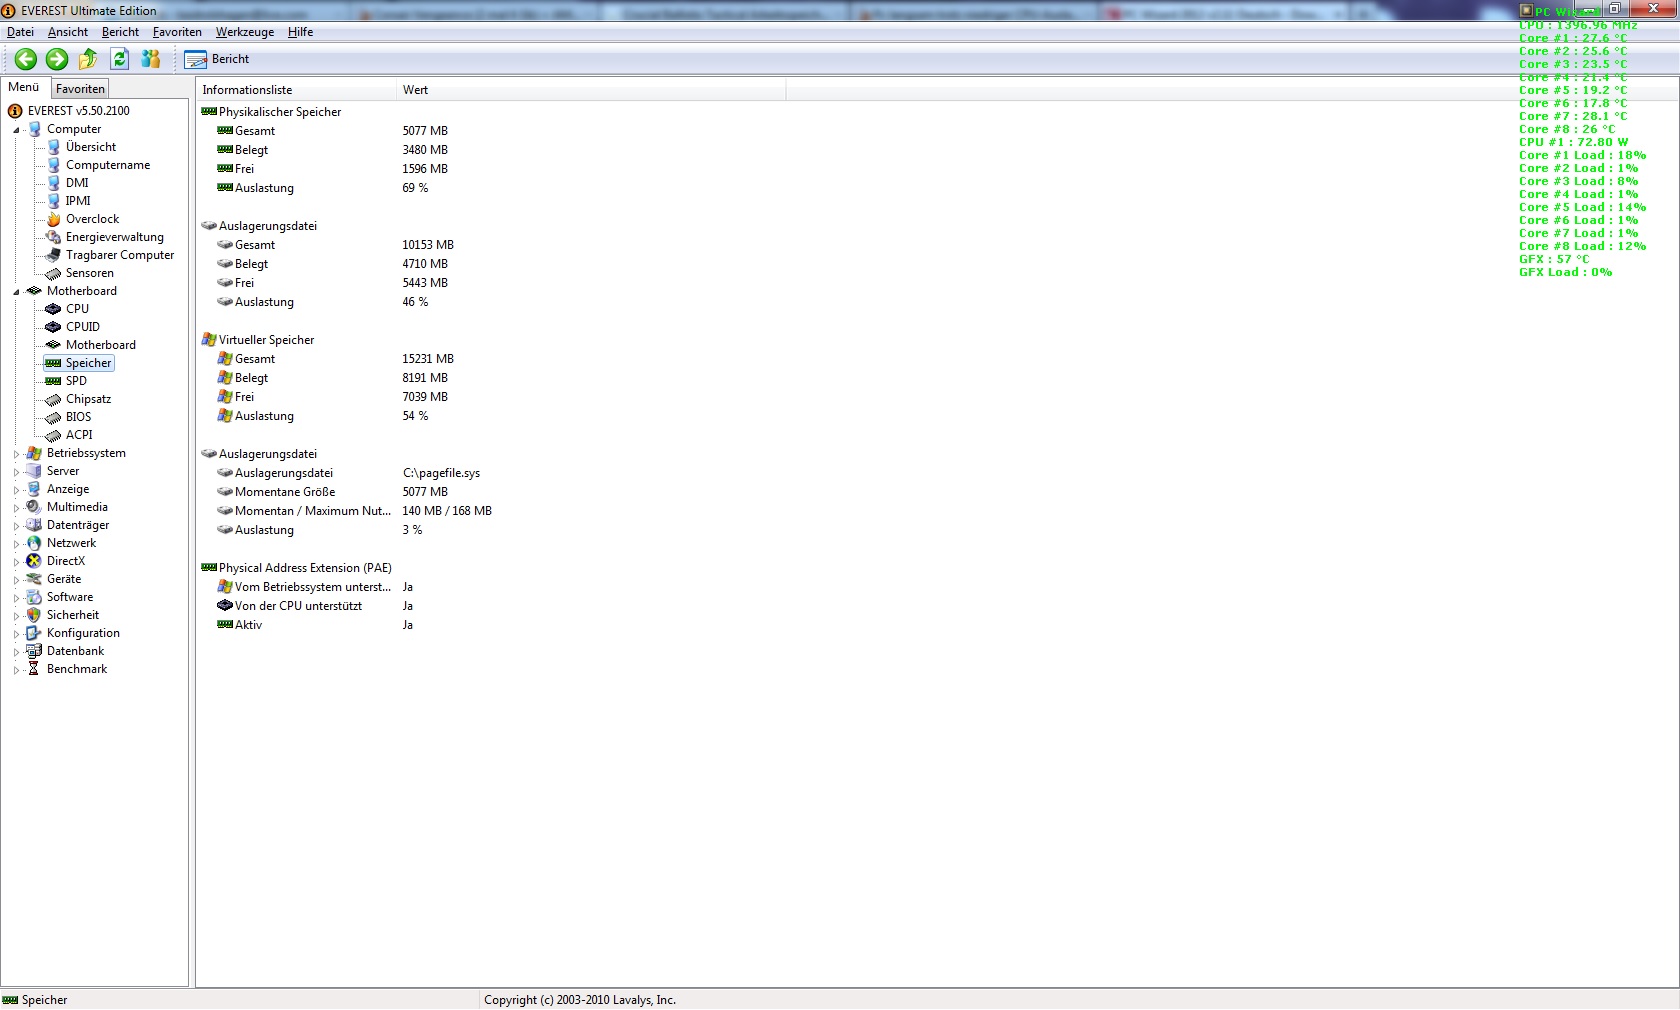
Task: Select the Sensoren icon
Action: click(54, 273)
